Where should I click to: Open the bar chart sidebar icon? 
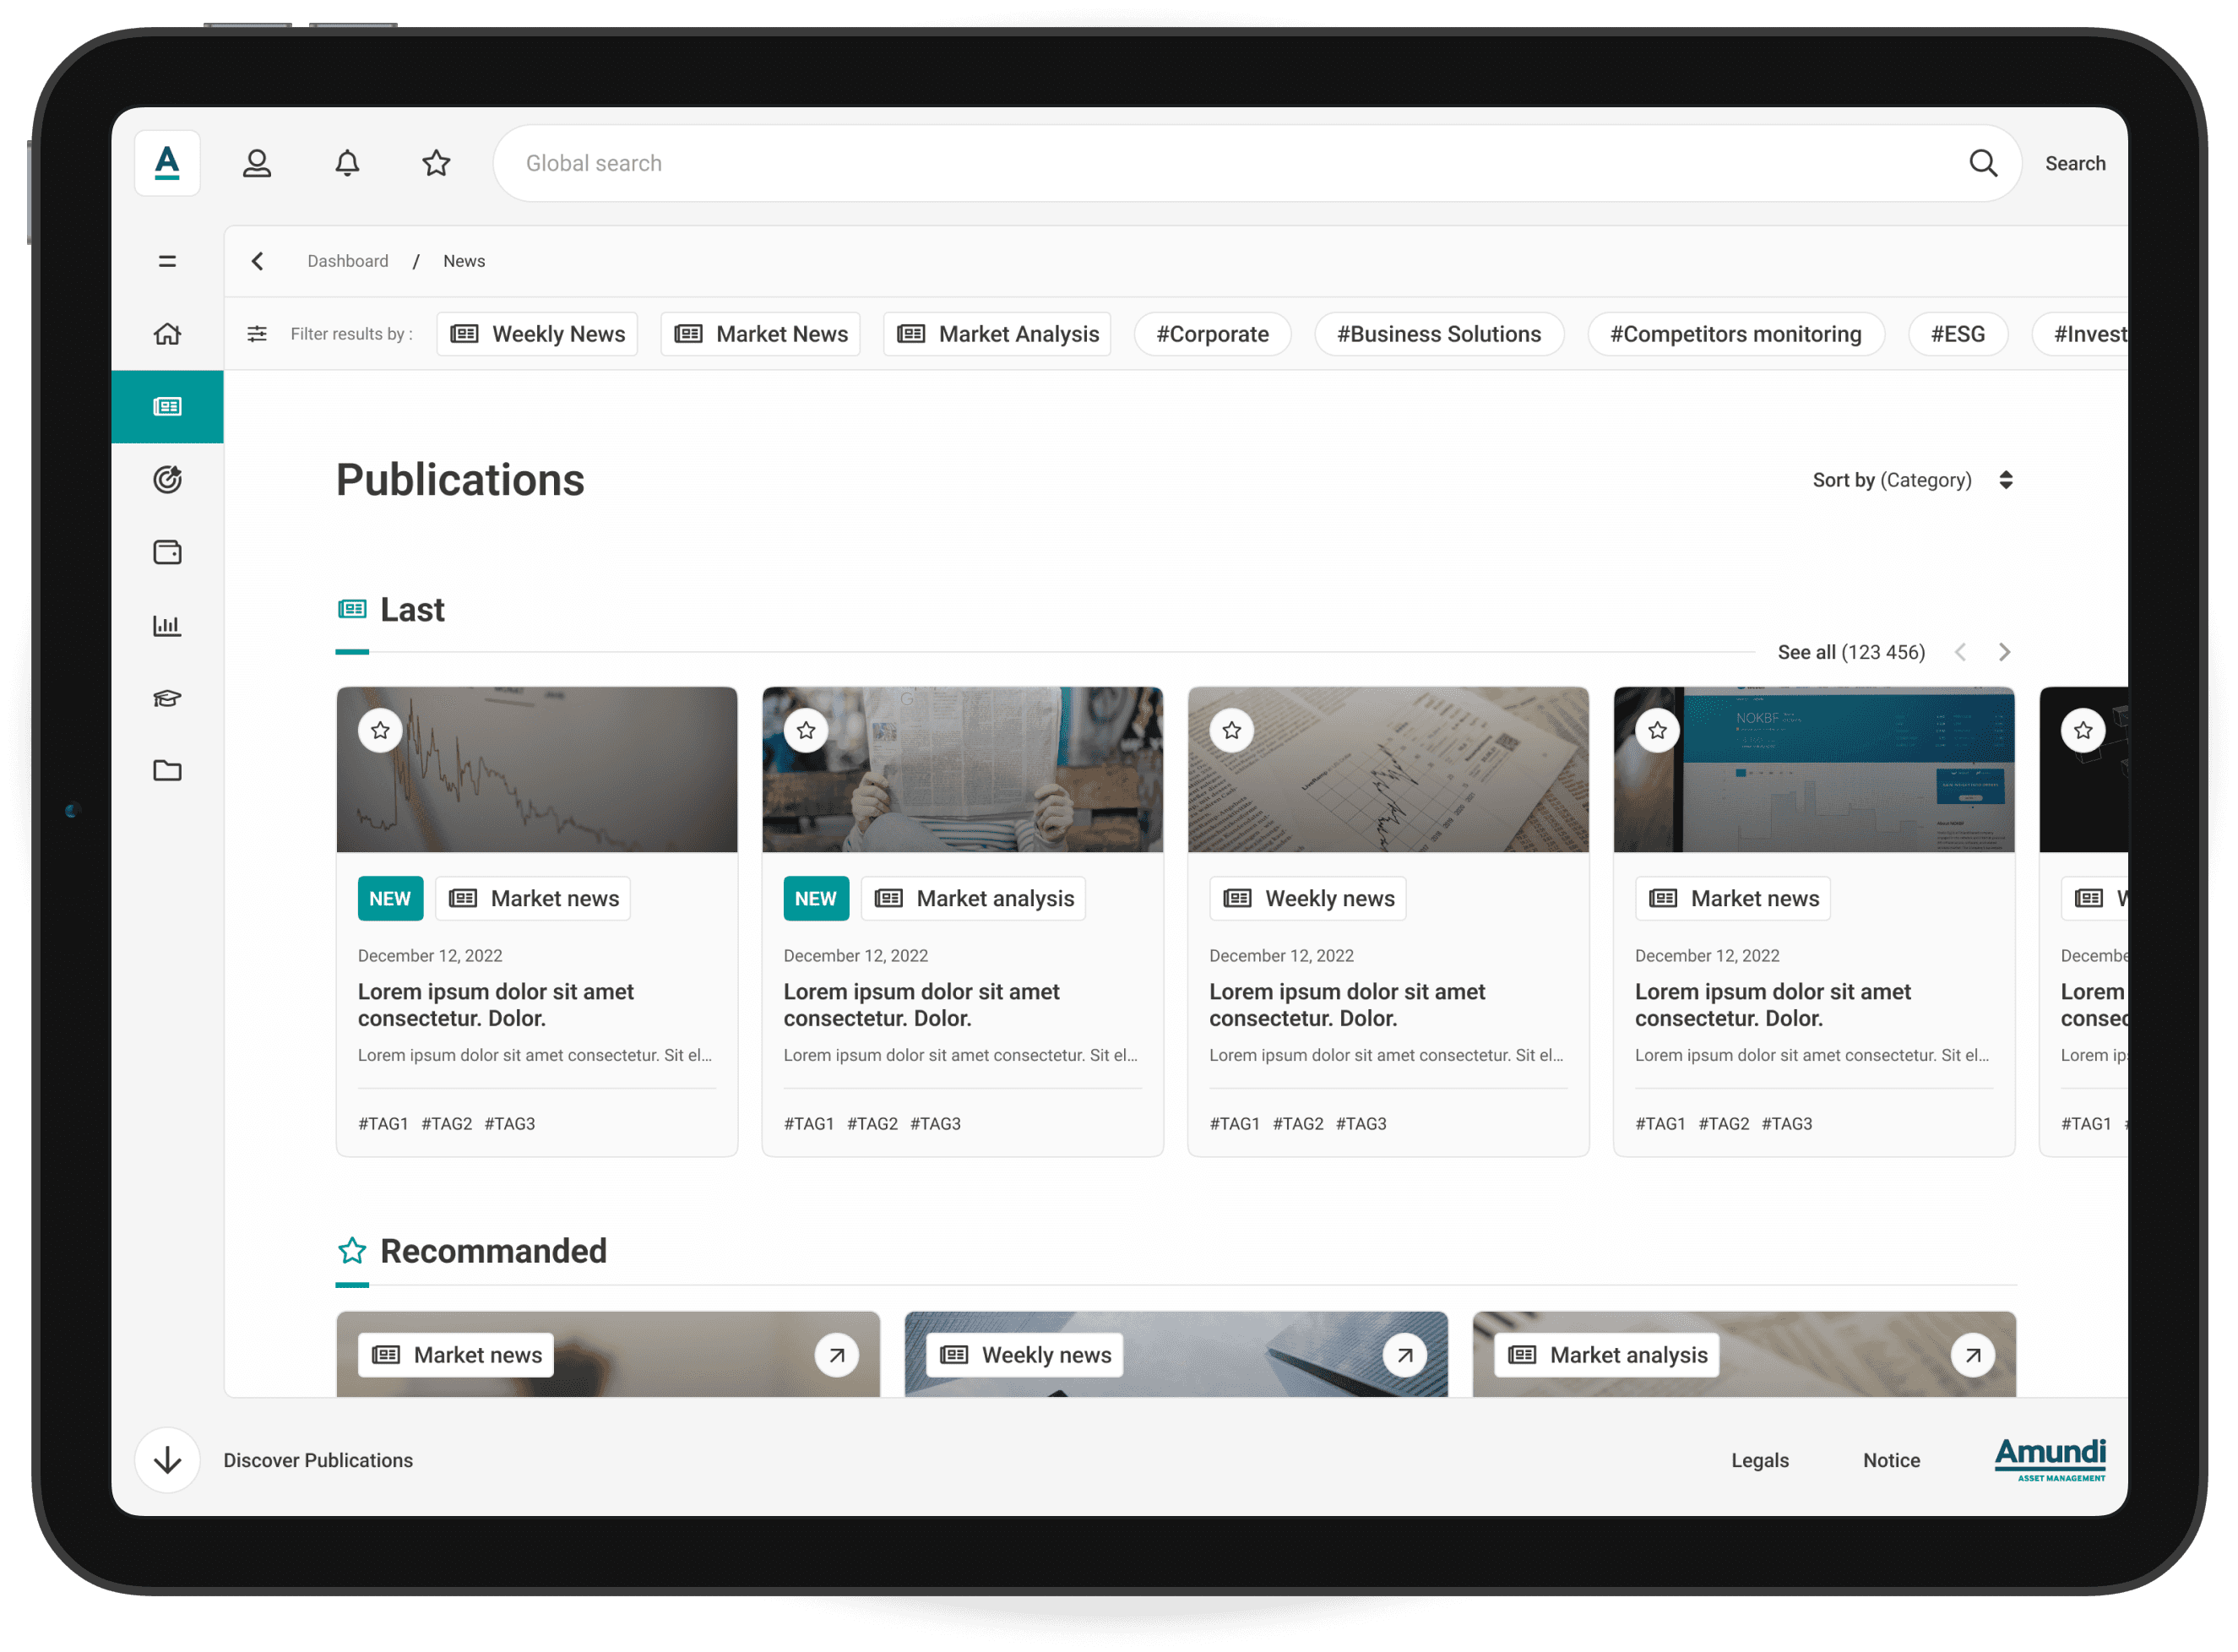167,625
